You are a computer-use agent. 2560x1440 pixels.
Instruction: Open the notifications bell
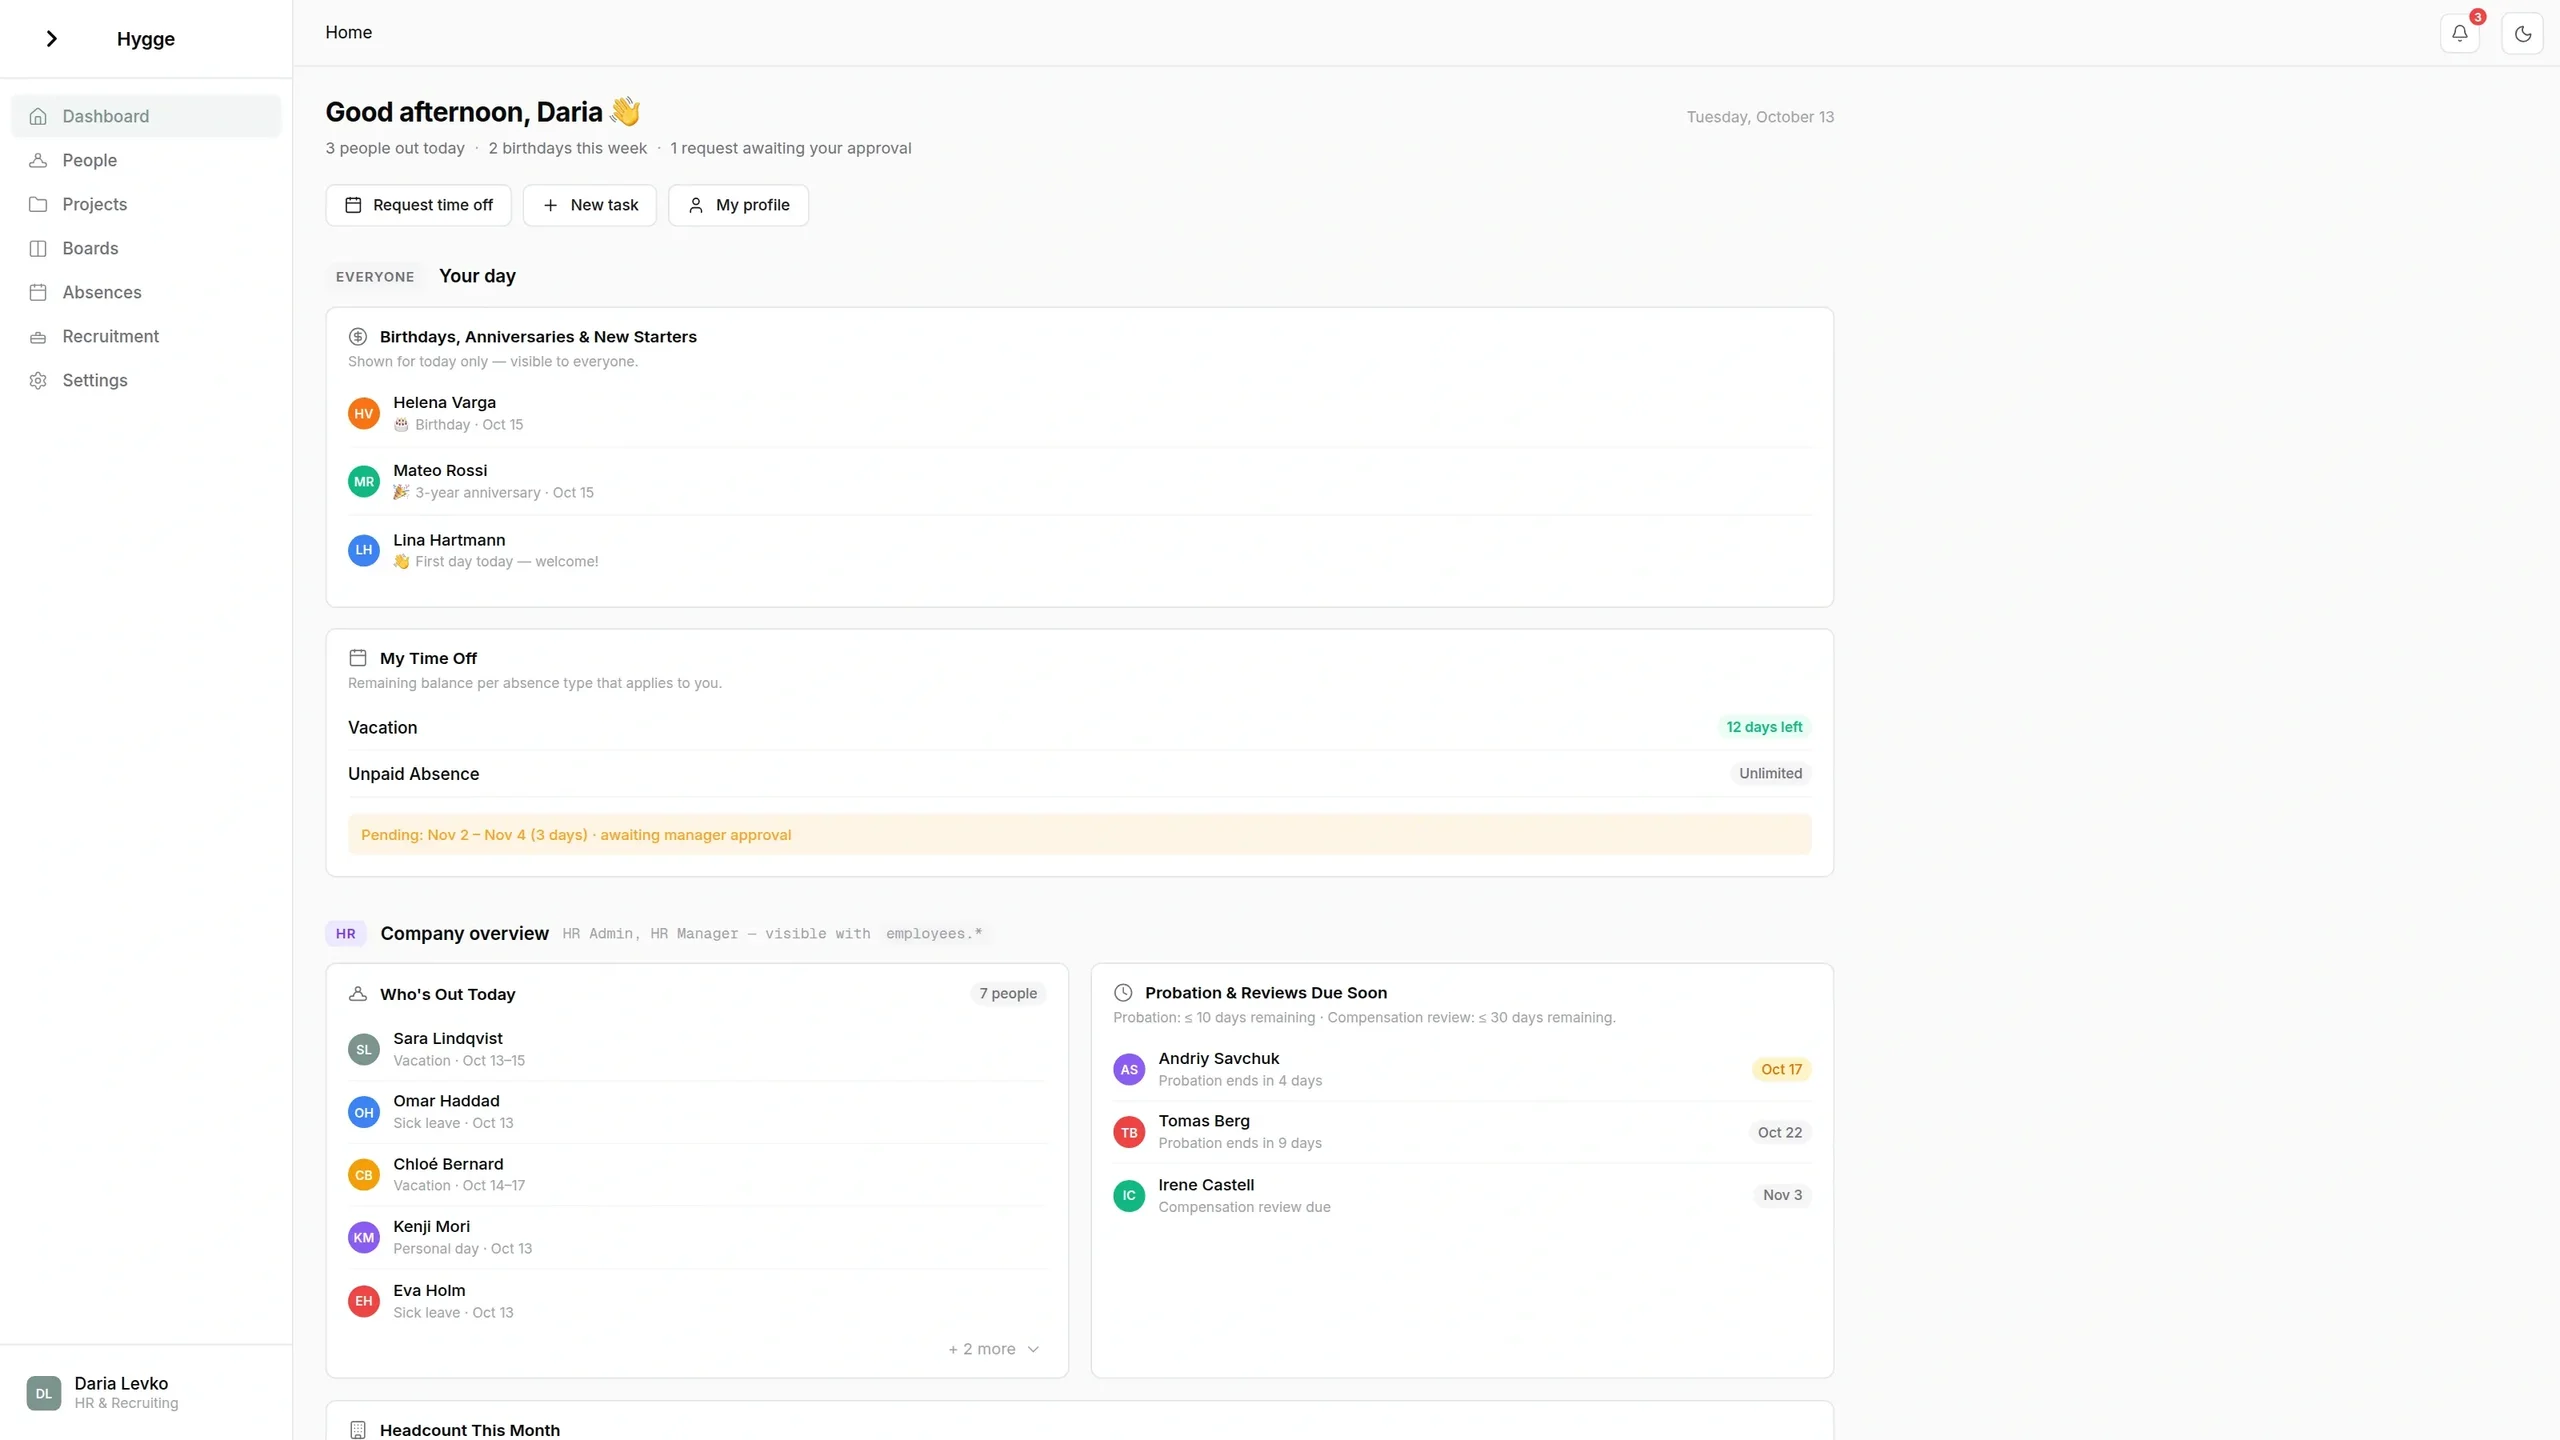pos(2459,33)
